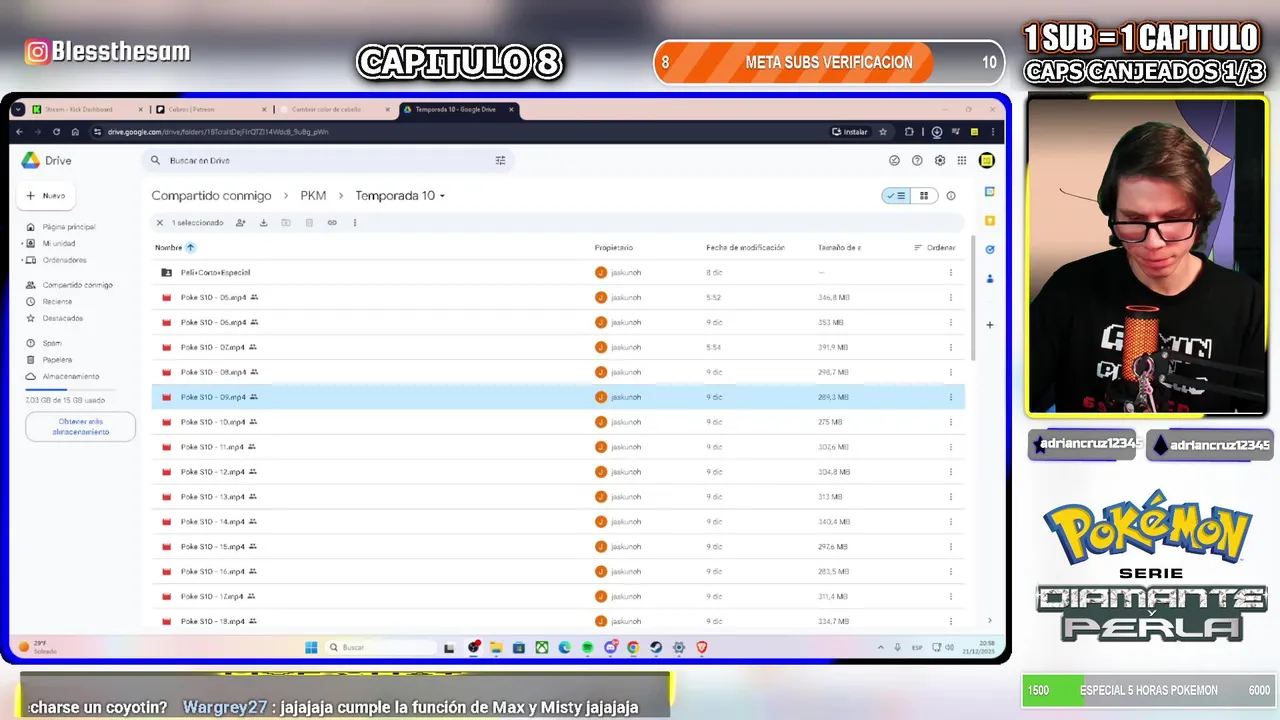The width and height of the screenshot is (1280, 720).
Task: Clear the selection with the X icon
Action: [159, 223]
